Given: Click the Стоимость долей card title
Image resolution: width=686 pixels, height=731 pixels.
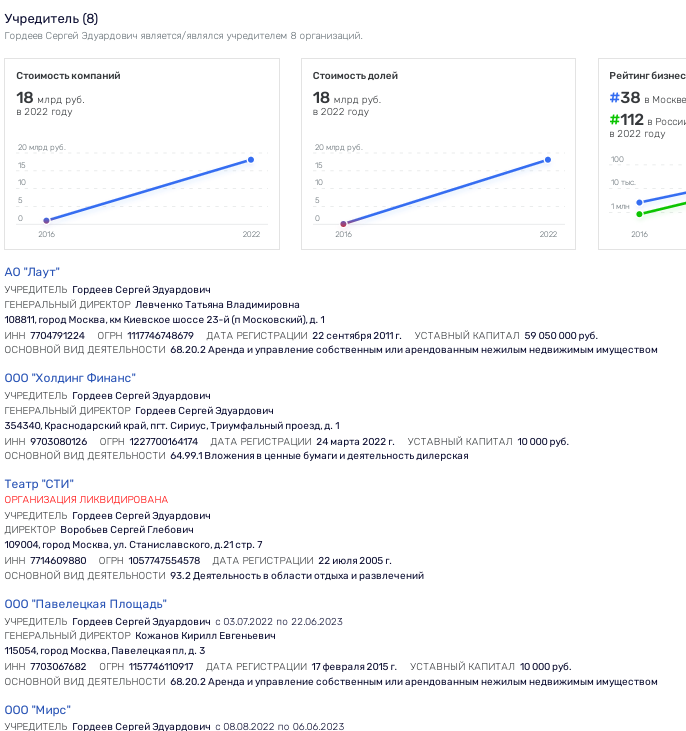Looking at the screenshot, I should [x=355, y=76].
